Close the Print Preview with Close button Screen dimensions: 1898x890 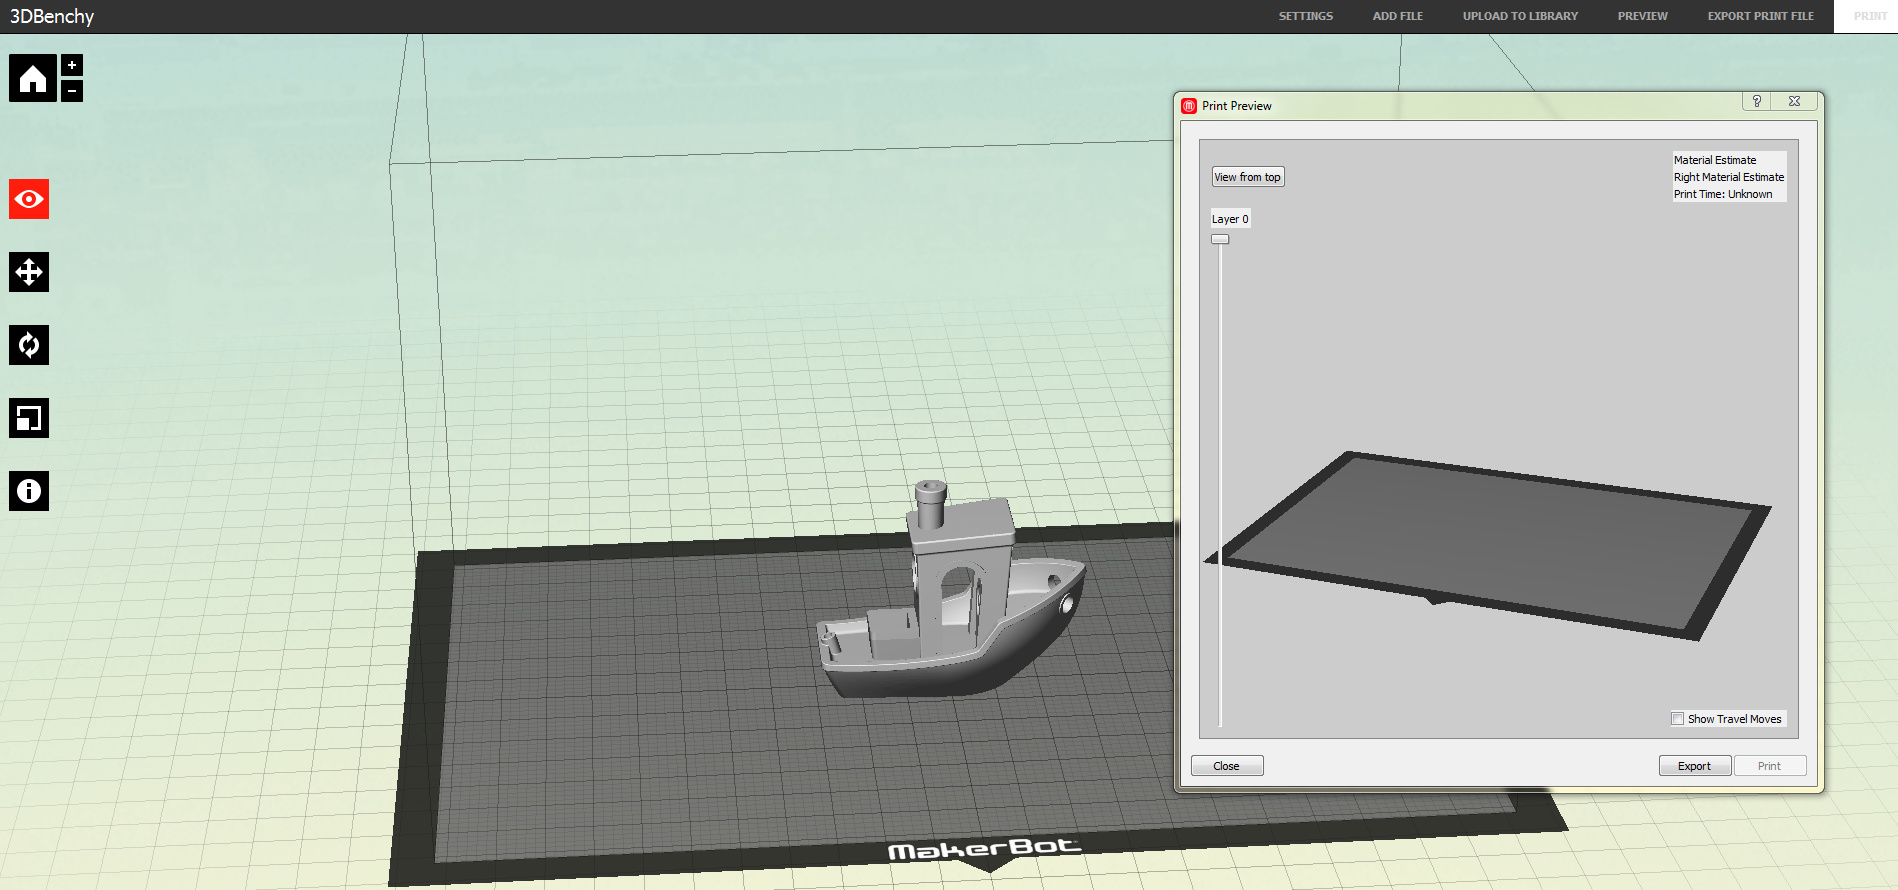(1226, 766)
